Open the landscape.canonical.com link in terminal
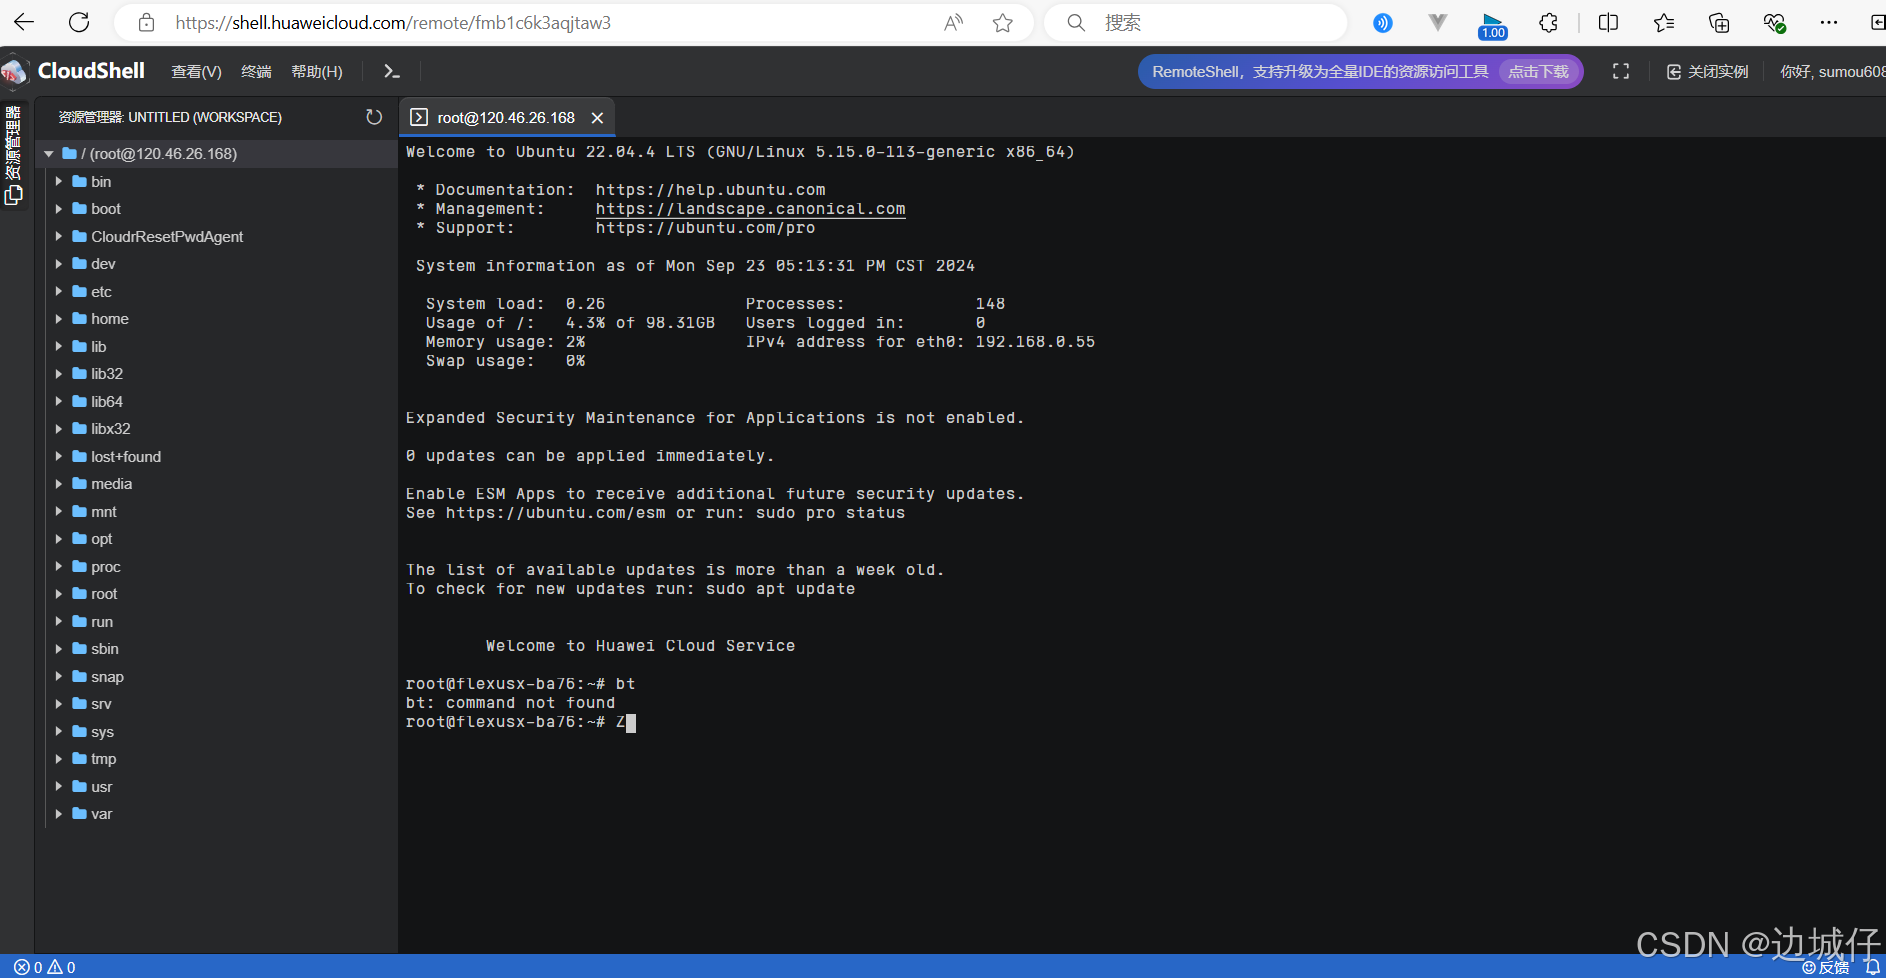1886x978 pixels. click(x=750, y=209)
